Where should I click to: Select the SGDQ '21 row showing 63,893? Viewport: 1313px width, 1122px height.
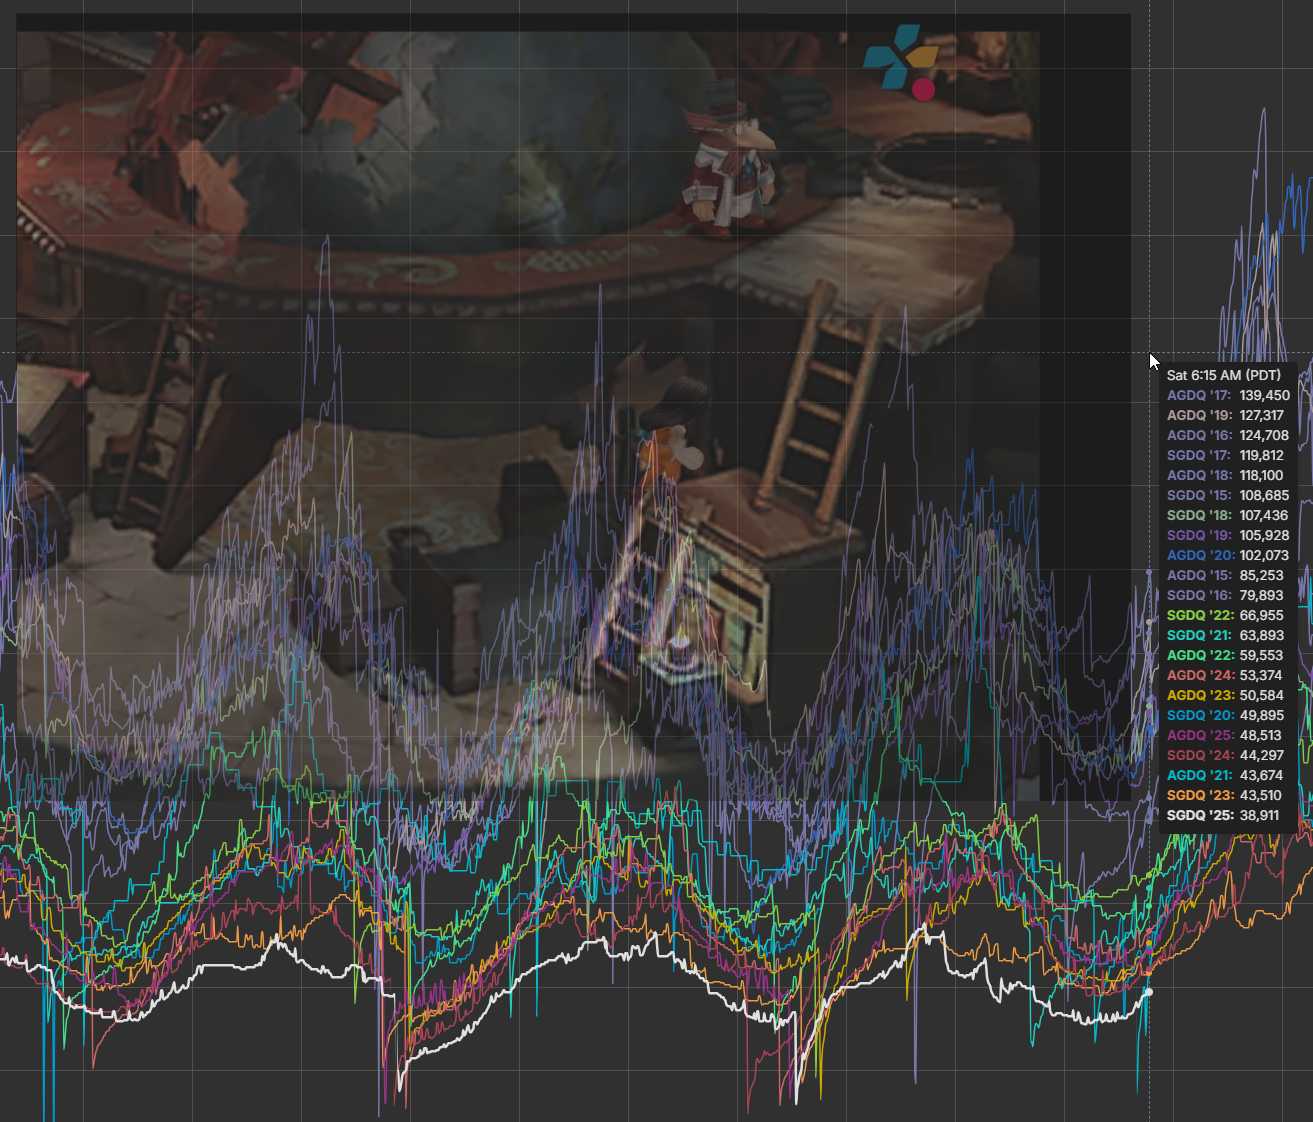tap(1225, 635)
